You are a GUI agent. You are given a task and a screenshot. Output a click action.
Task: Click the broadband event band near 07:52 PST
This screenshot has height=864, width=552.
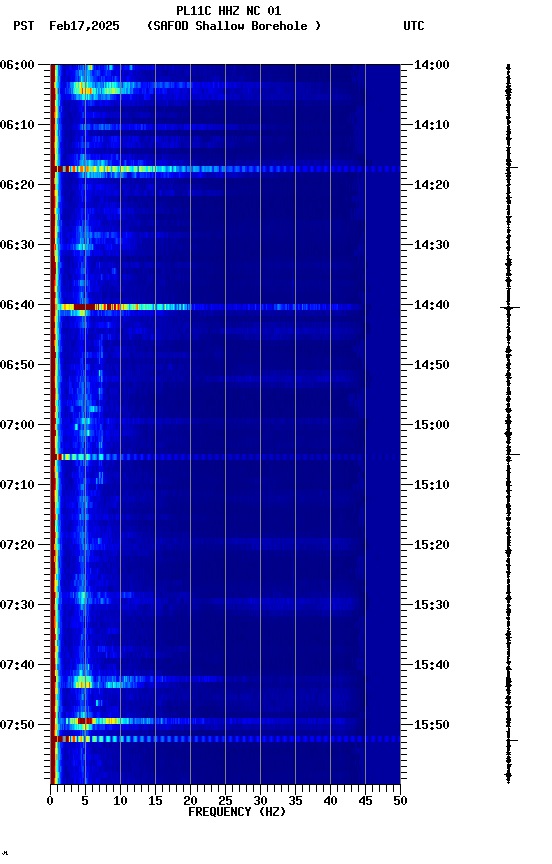point(225,739)
